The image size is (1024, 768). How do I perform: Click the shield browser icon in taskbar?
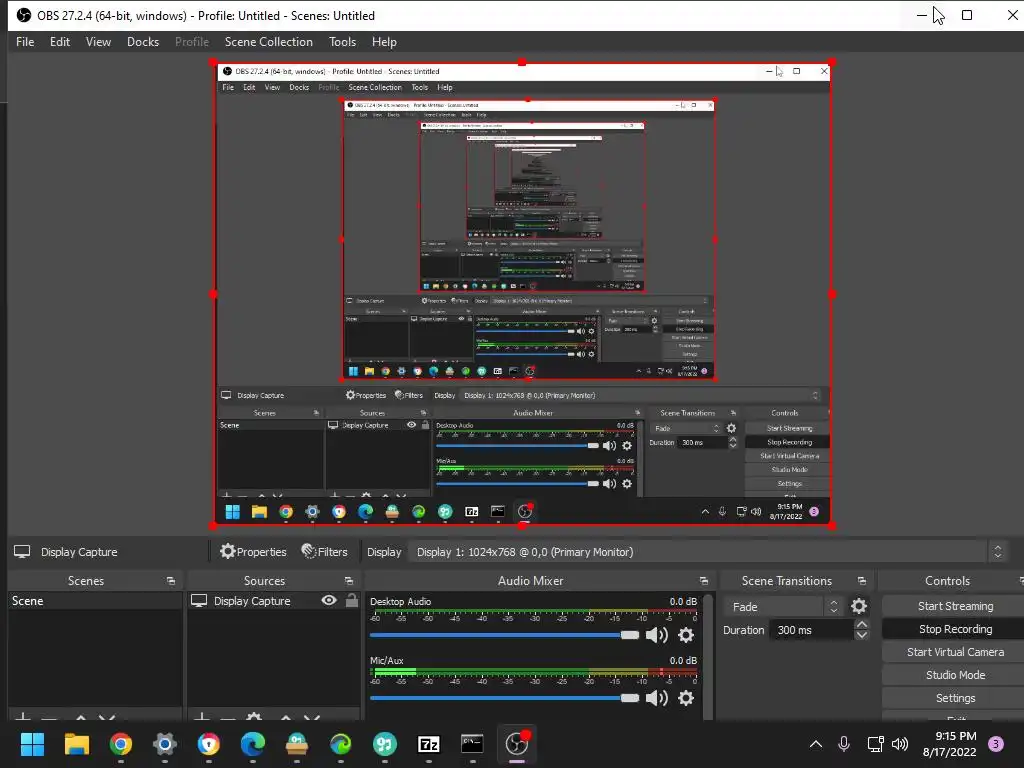coord(209,744)
